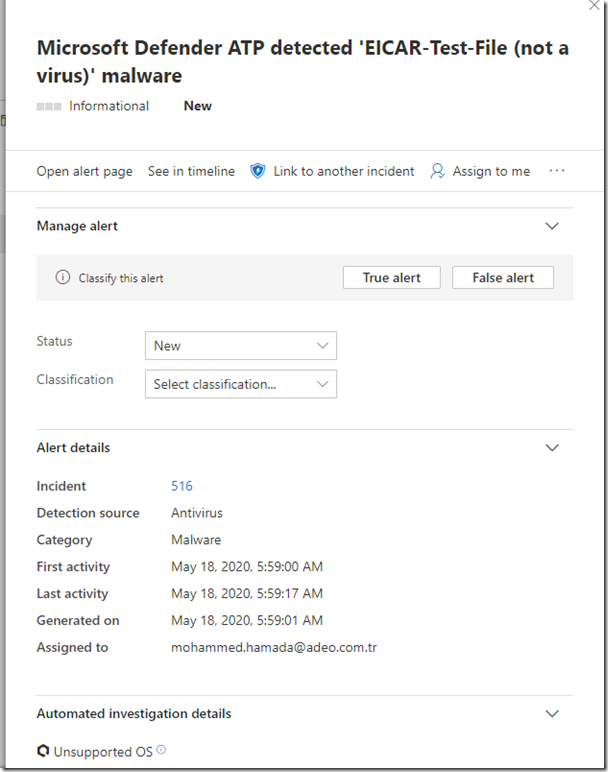Open incident 516 link
Image resolution: width=608 pixels, height=772 pixels.
182,486
